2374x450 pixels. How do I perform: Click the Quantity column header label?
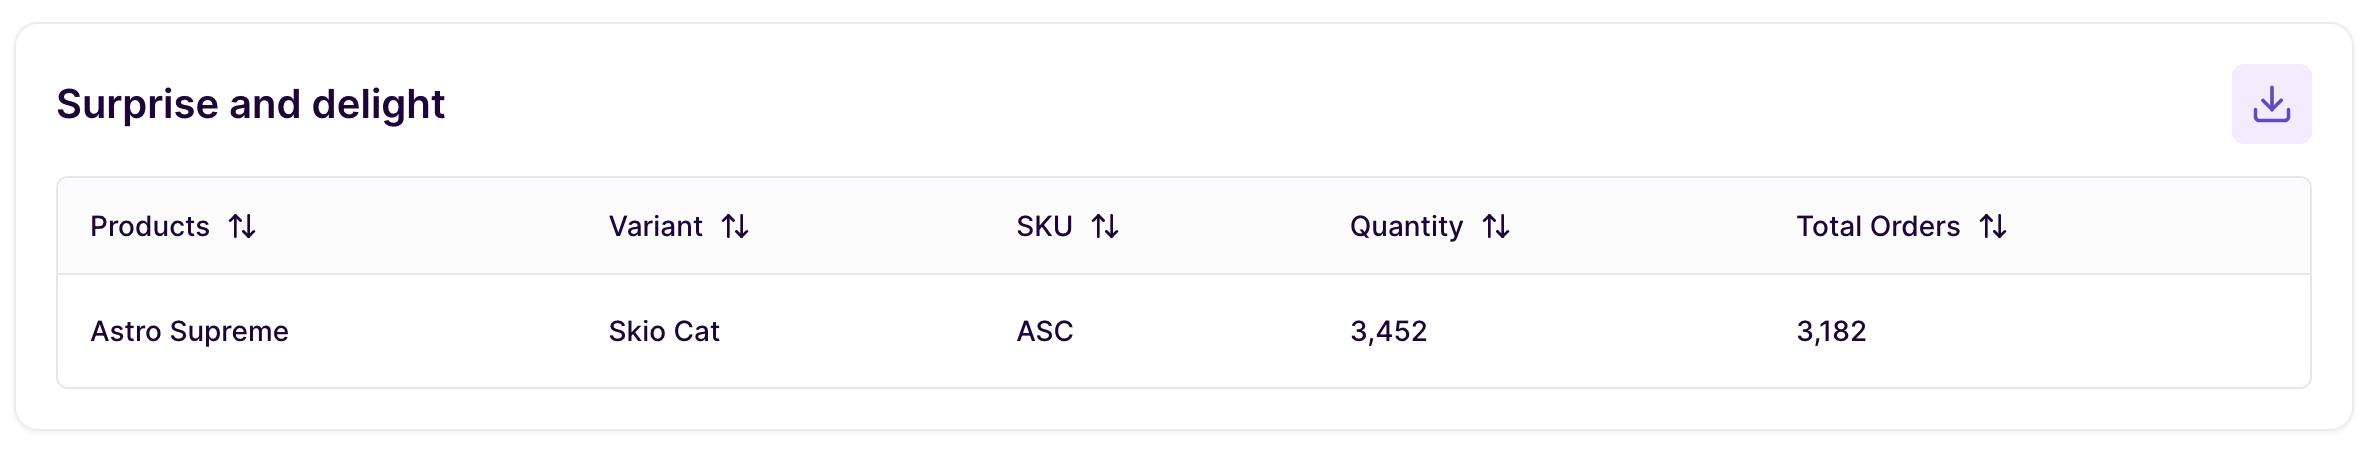tap(1406, 227)
